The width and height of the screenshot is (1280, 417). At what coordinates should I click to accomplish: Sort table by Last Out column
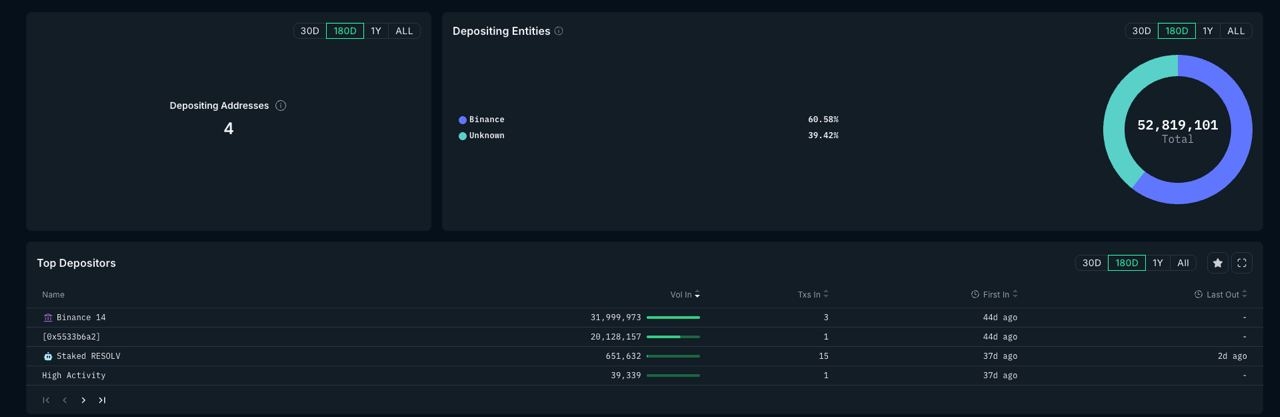[x=1221, y=295]
